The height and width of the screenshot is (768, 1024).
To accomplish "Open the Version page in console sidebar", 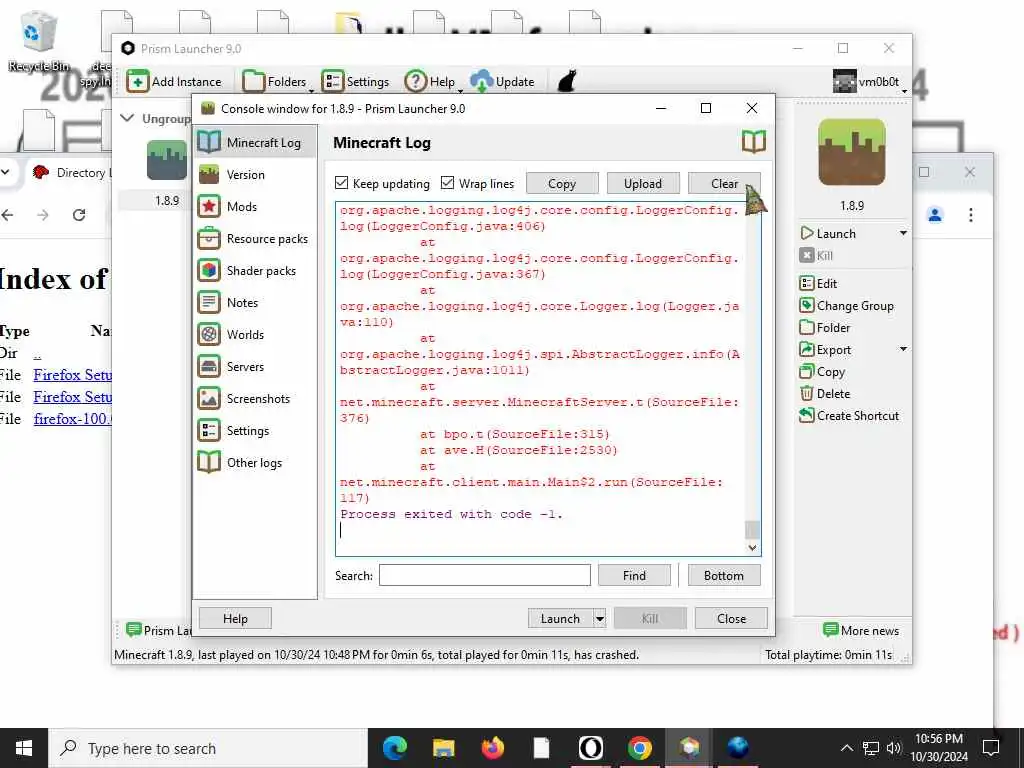I will tap(255, 174).
